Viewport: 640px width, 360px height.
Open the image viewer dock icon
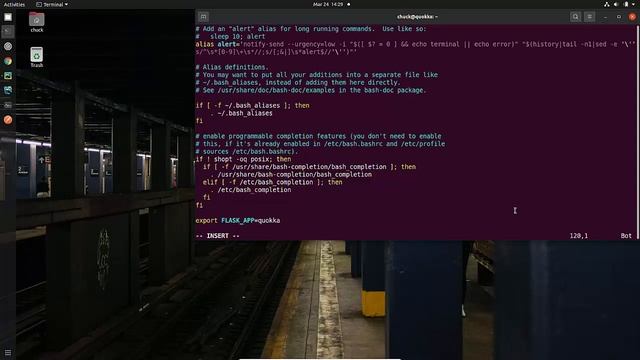(8, 76)
